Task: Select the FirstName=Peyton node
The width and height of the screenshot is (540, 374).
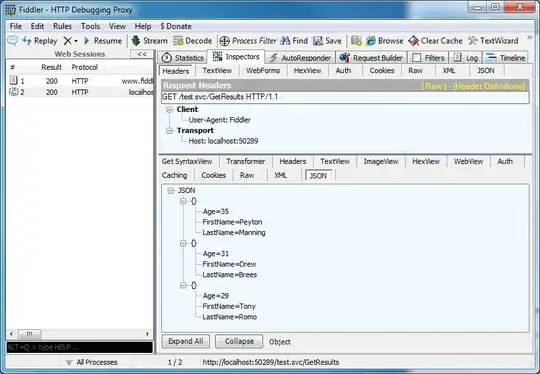Action: (232, 222)
